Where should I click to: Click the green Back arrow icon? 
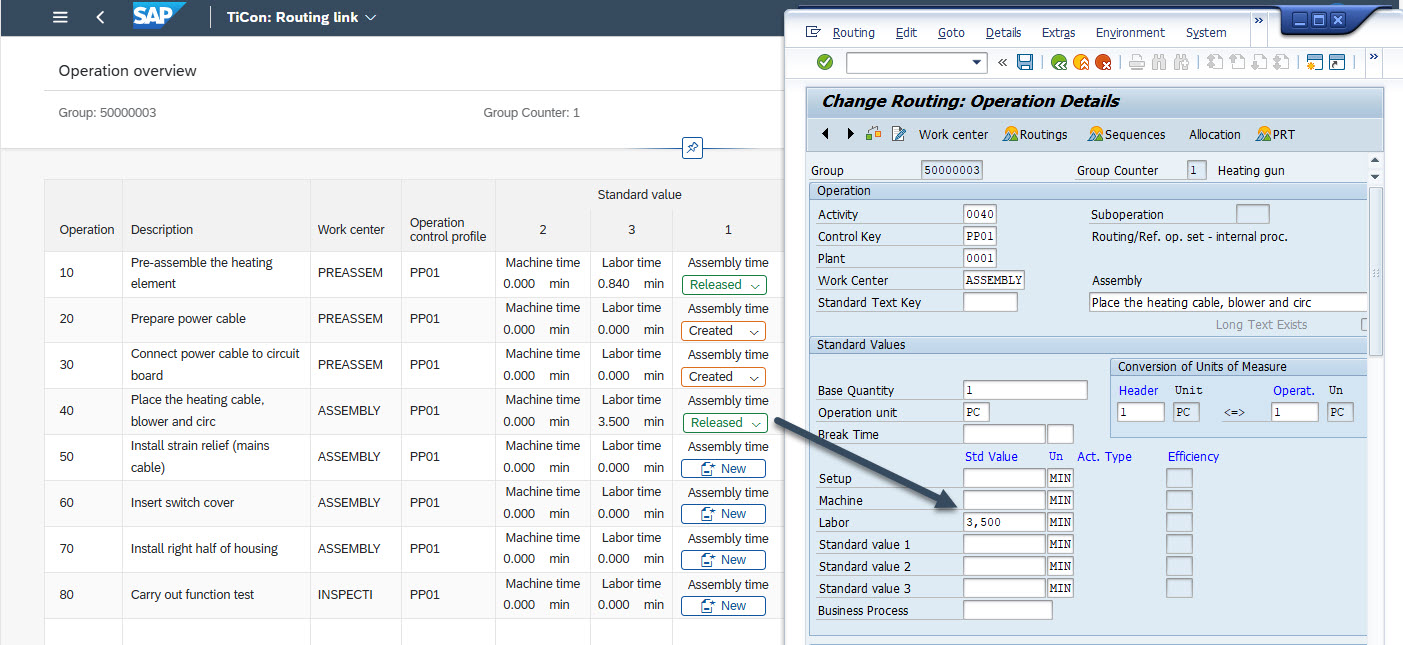1059,62
